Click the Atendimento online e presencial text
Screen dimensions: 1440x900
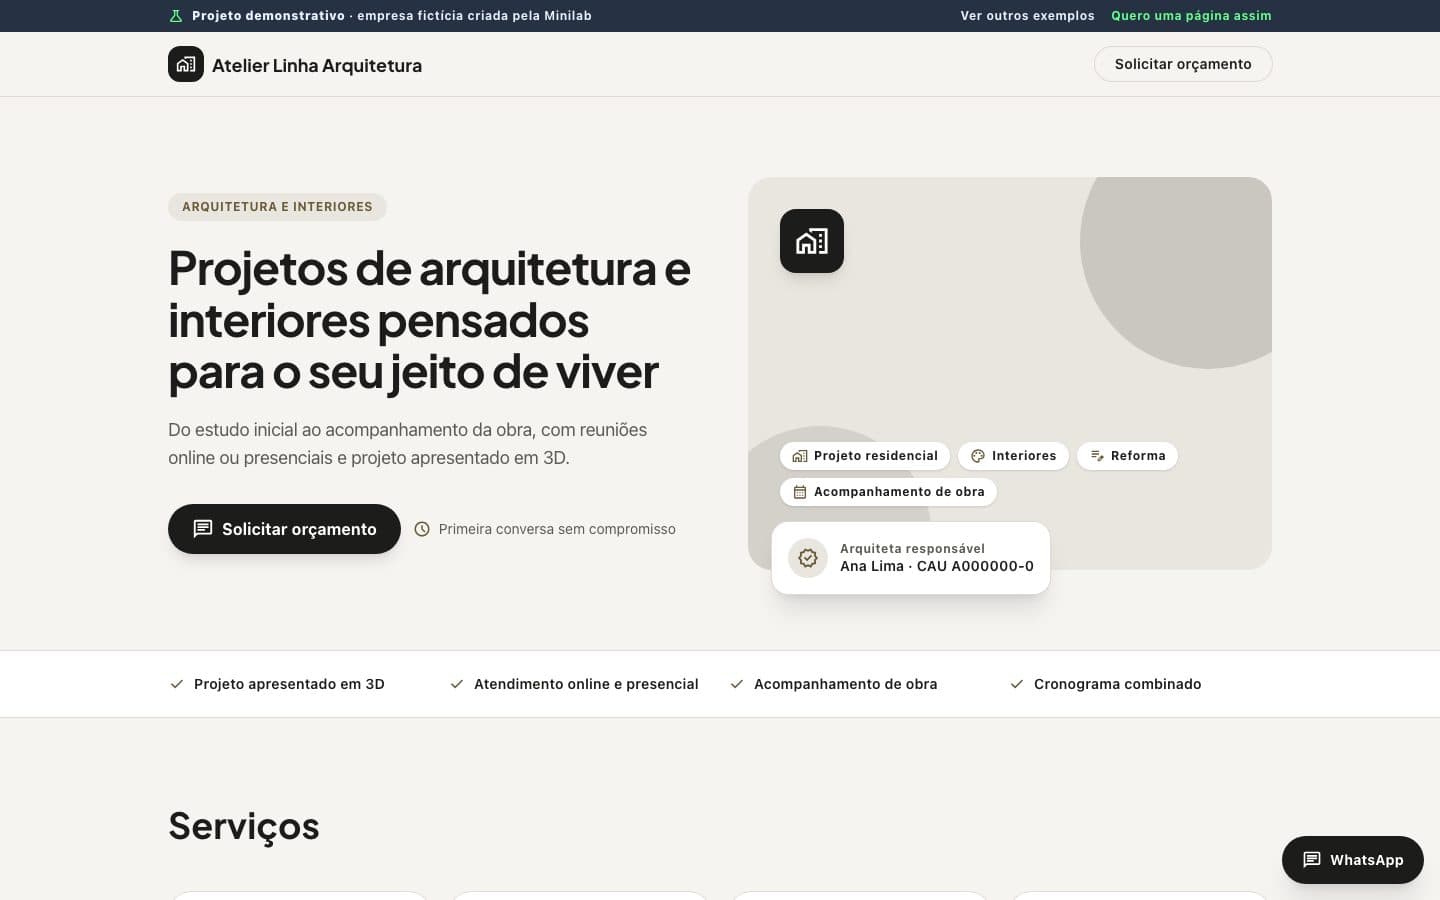click(x=586, y=684)
